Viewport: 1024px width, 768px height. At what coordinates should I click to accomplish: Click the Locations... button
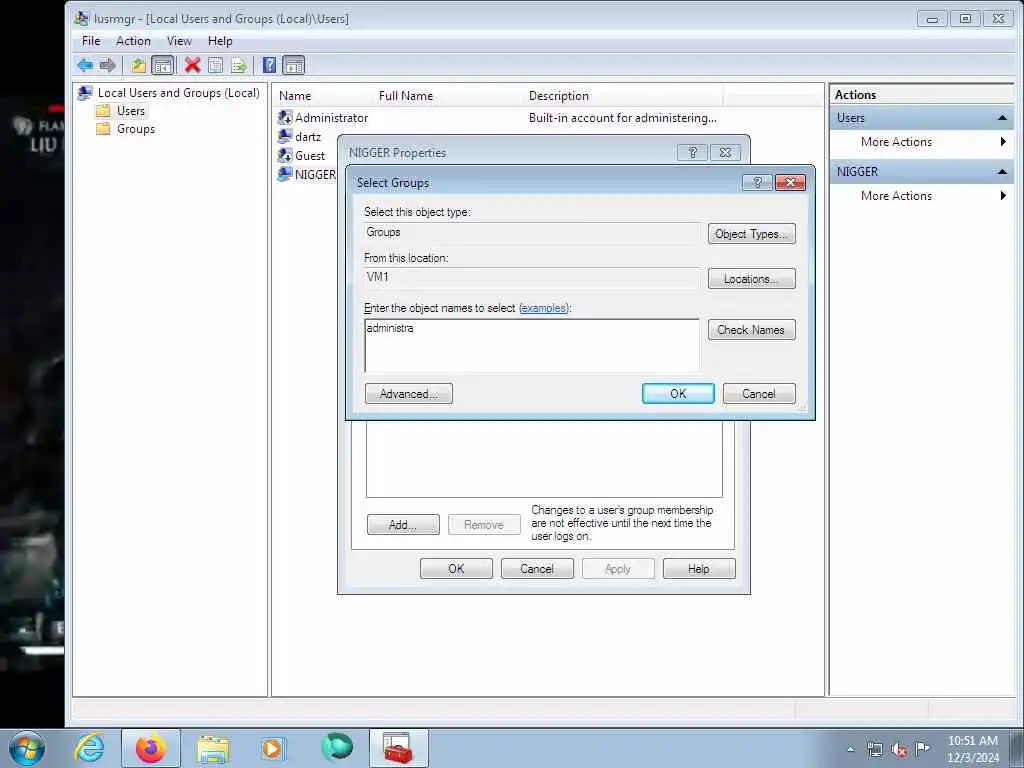752,279
